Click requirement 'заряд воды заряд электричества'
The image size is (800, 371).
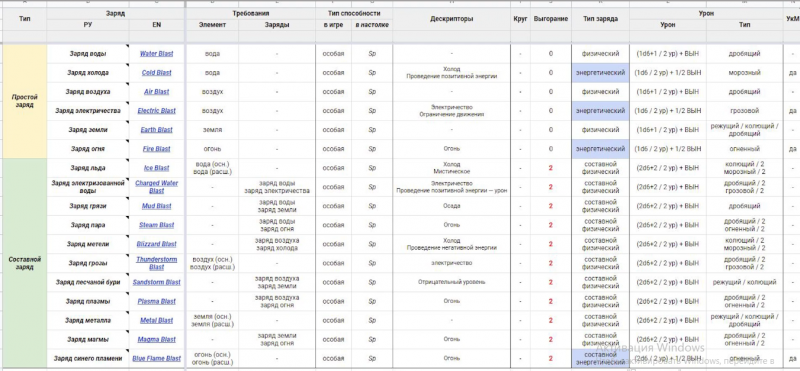click(277, 187)
